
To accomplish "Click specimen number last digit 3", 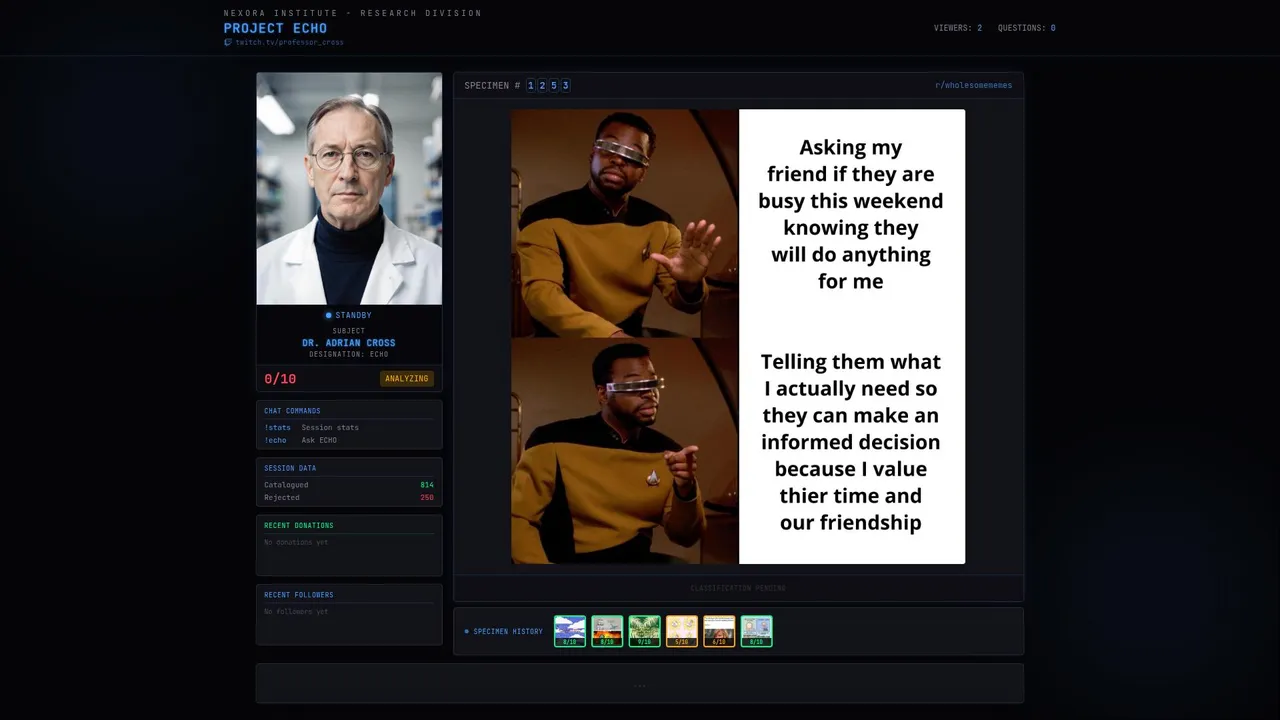I will point(565,85).
